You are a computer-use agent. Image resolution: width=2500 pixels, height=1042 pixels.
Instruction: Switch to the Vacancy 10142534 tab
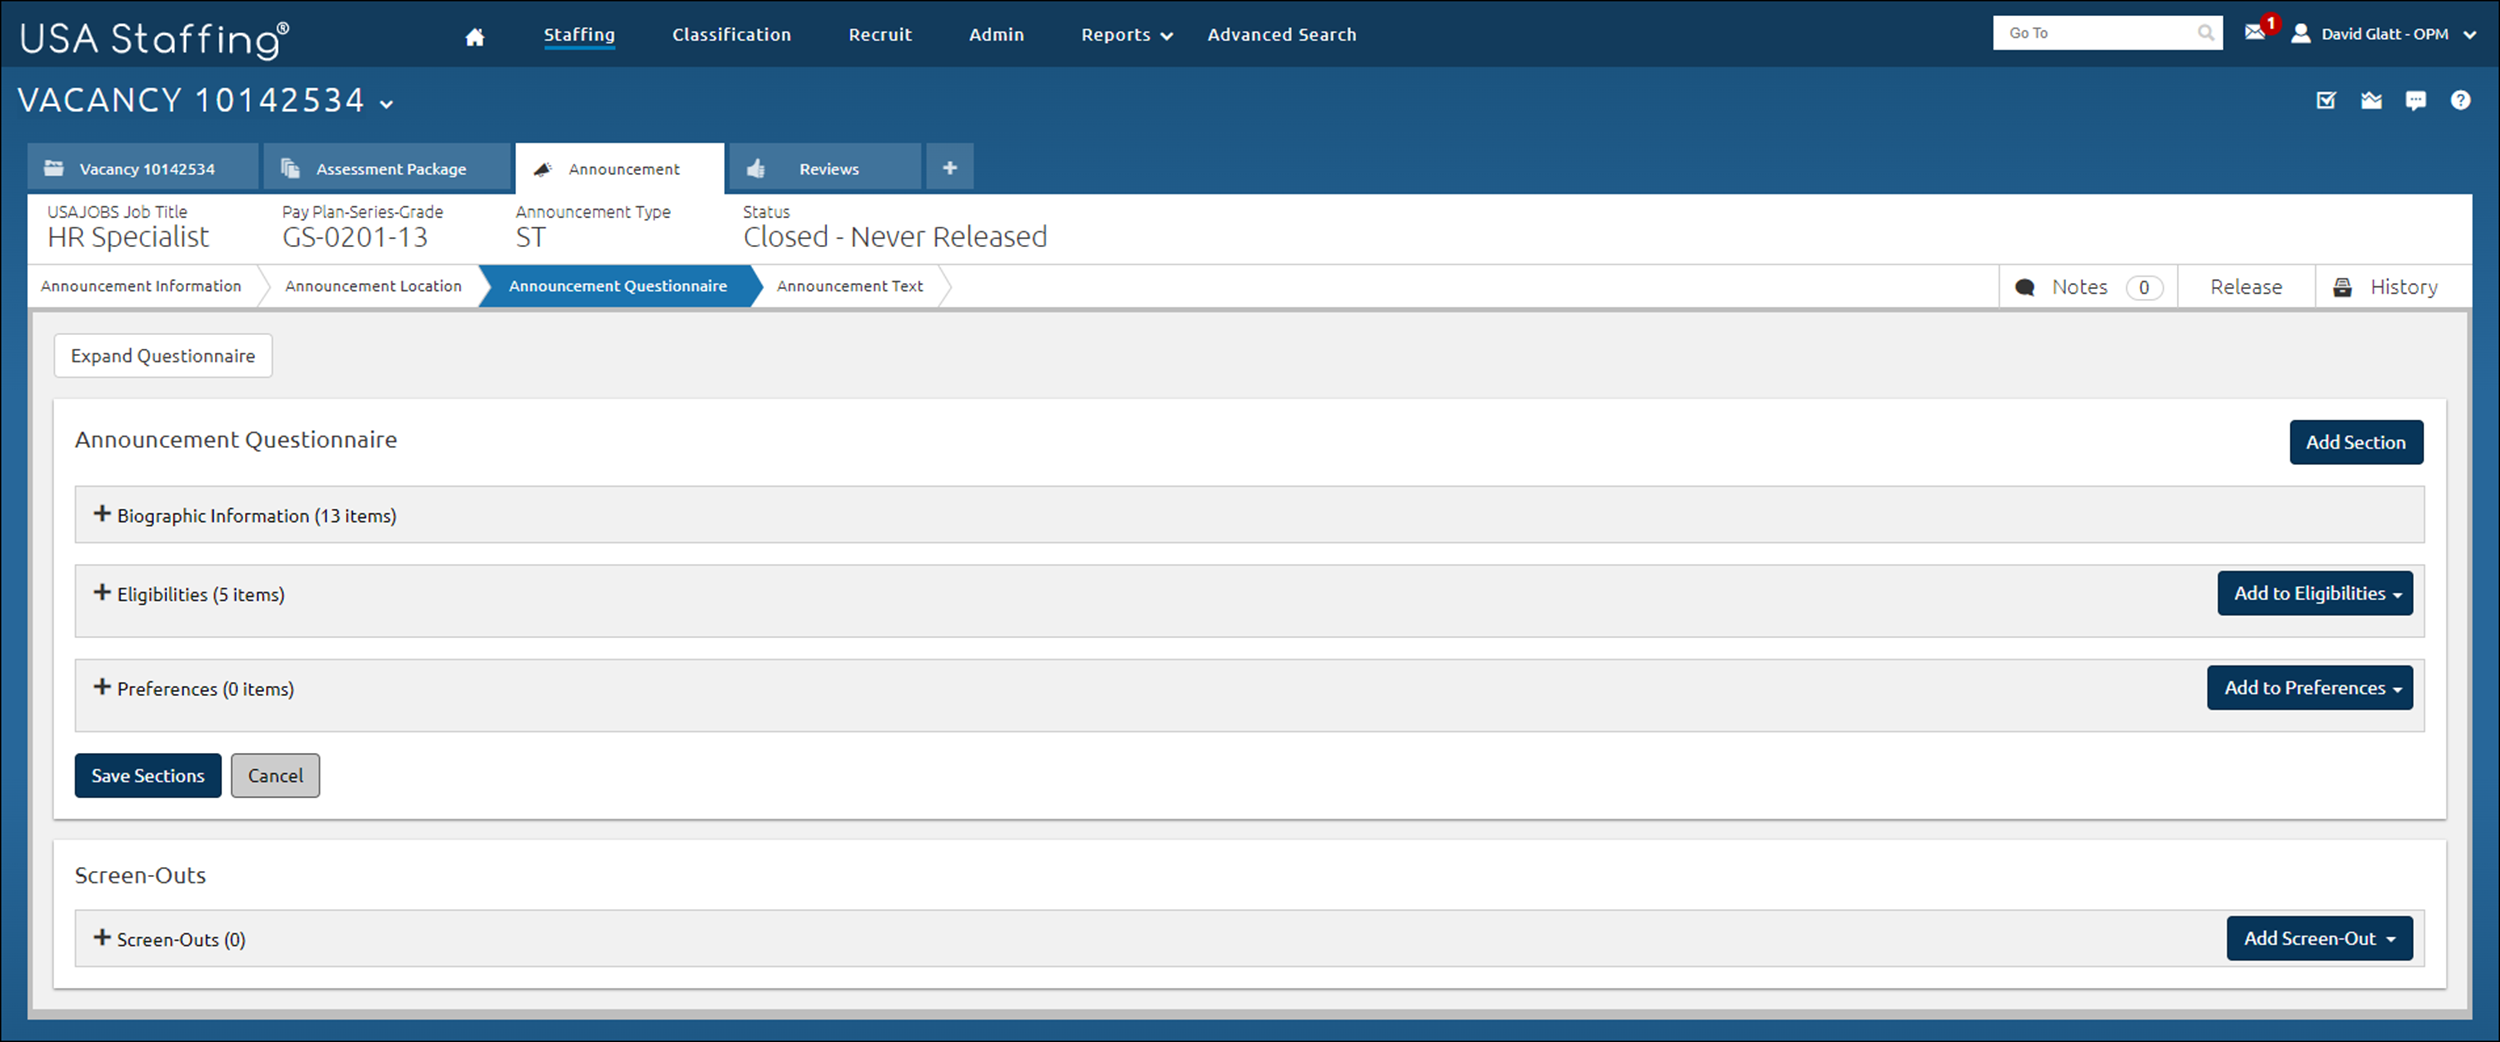click(x=143, y=168)
